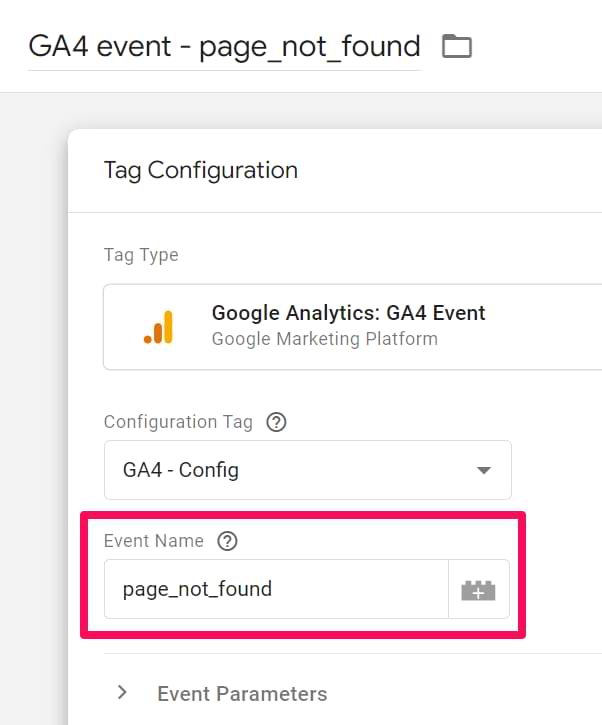
Task: Rename the tag title GA4 event - page_not_found
Action: pos(224,46)
